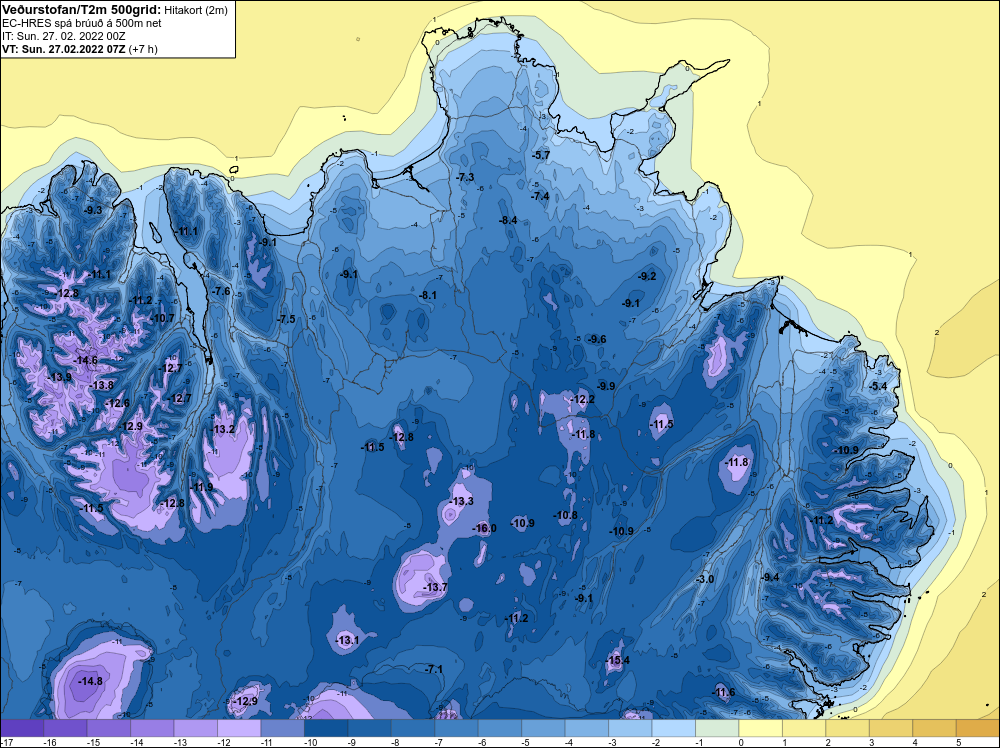Click the -13.7 temperature label
The height and width of the screenshot is (748, 1000).
click(x=436, y=587)
